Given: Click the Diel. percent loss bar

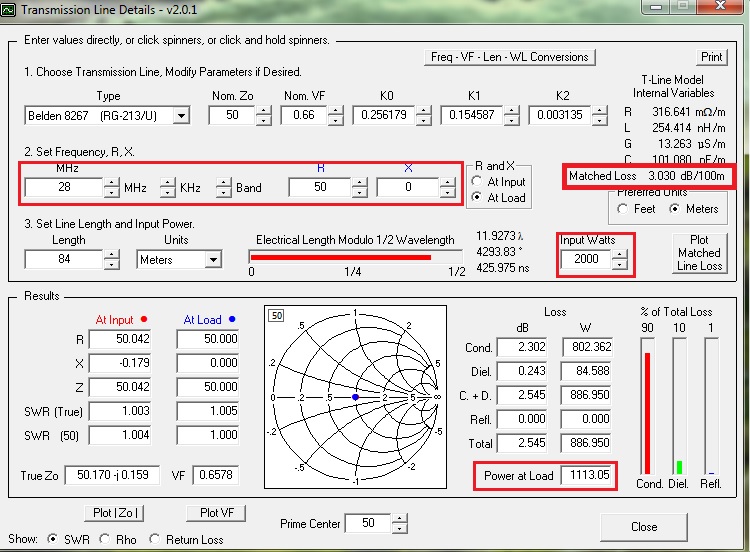Looking at the screenshot, I should tap(679, 467).
